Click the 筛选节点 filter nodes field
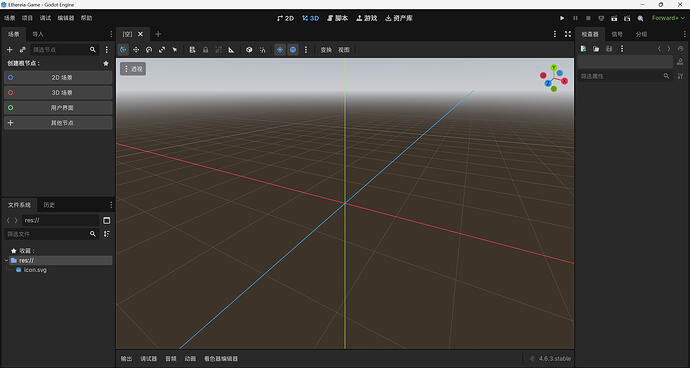This screenshot has width=690, height=368. pos(65,50)
